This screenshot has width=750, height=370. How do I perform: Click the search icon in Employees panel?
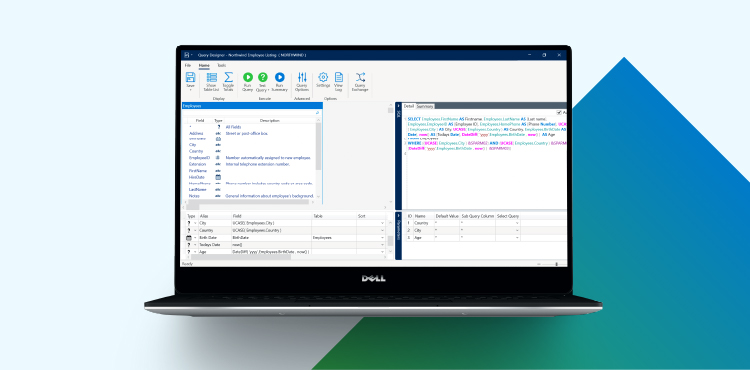point(318,113)
